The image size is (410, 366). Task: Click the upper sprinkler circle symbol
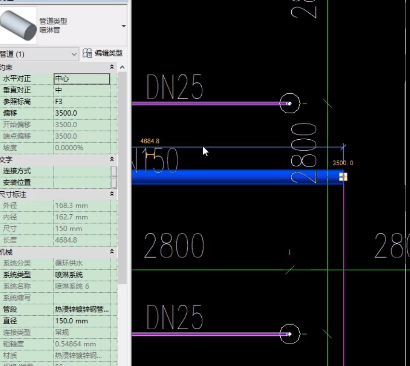click(x=290, y=103)
